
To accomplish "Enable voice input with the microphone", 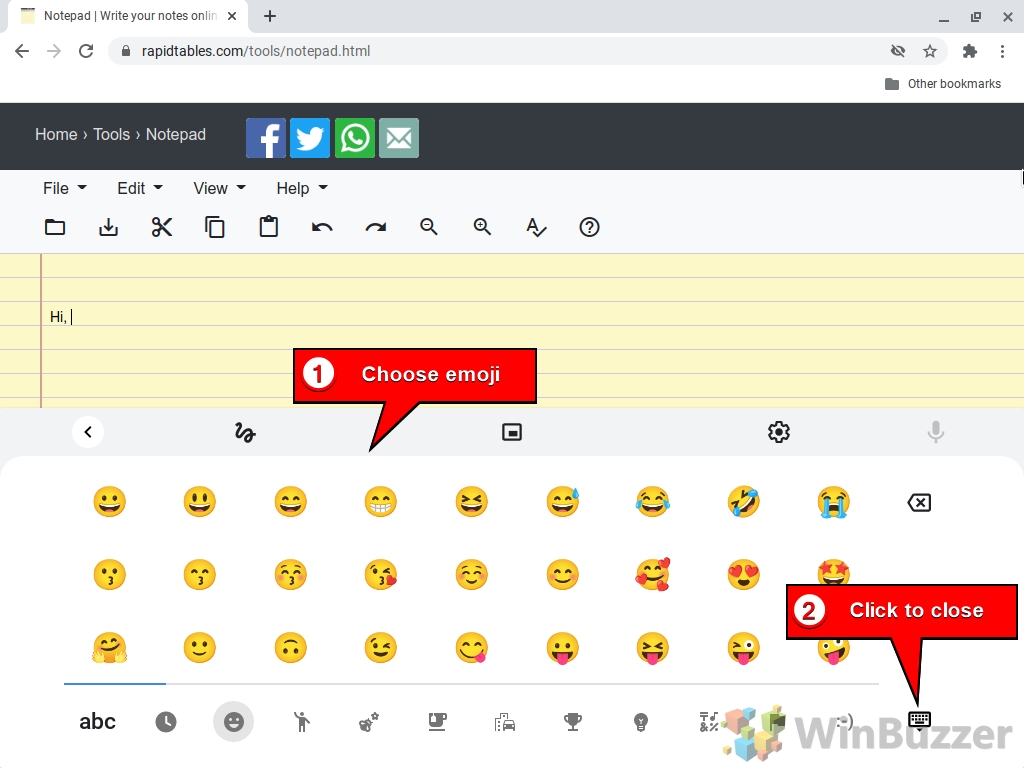I will point(935,432).
